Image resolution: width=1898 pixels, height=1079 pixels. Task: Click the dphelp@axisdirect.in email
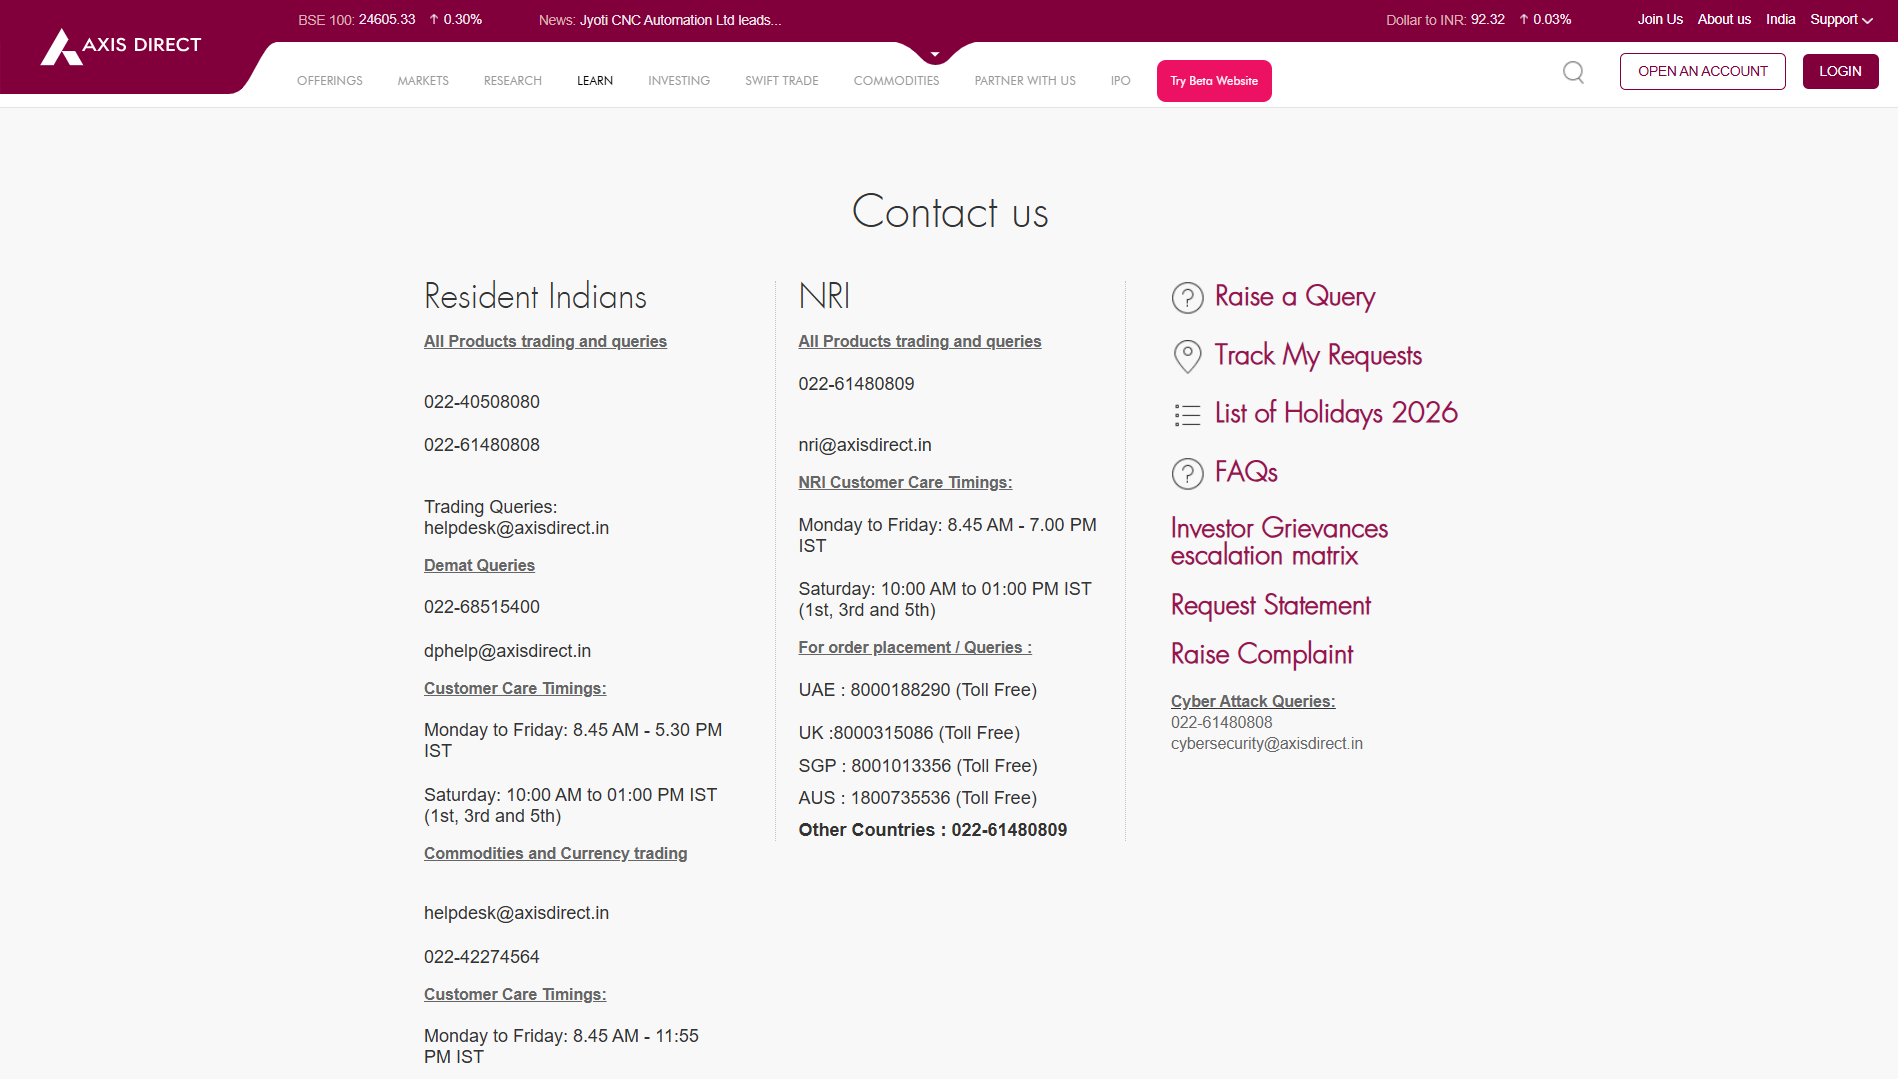coord(507,651)
